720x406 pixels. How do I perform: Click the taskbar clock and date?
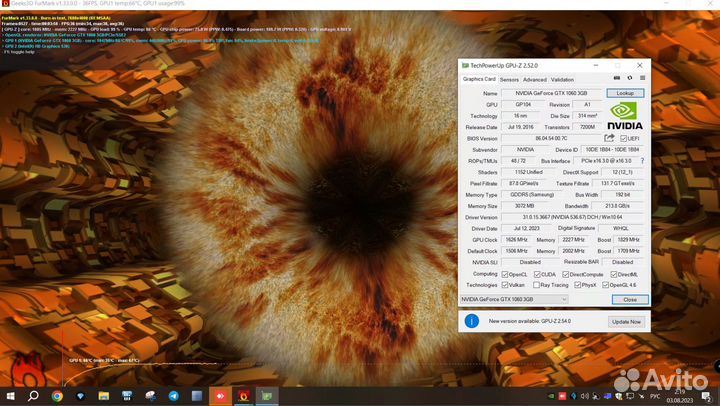click(x=680, y=396)
